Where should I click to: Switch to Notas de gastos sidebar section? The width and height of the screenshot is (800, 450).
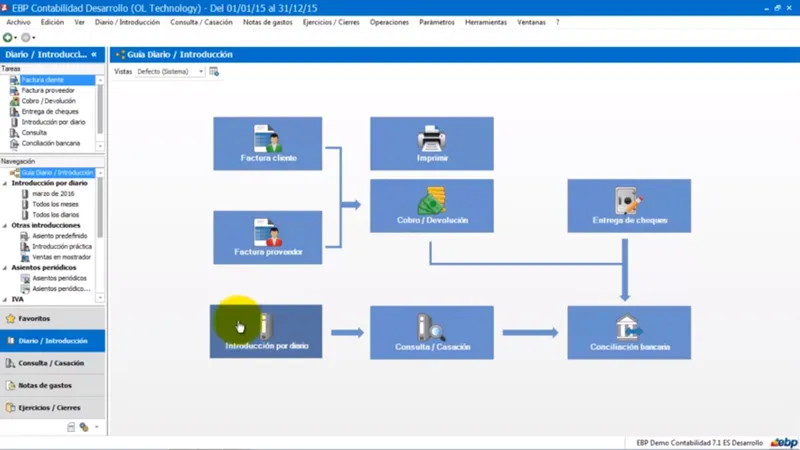tap(53, 385)
